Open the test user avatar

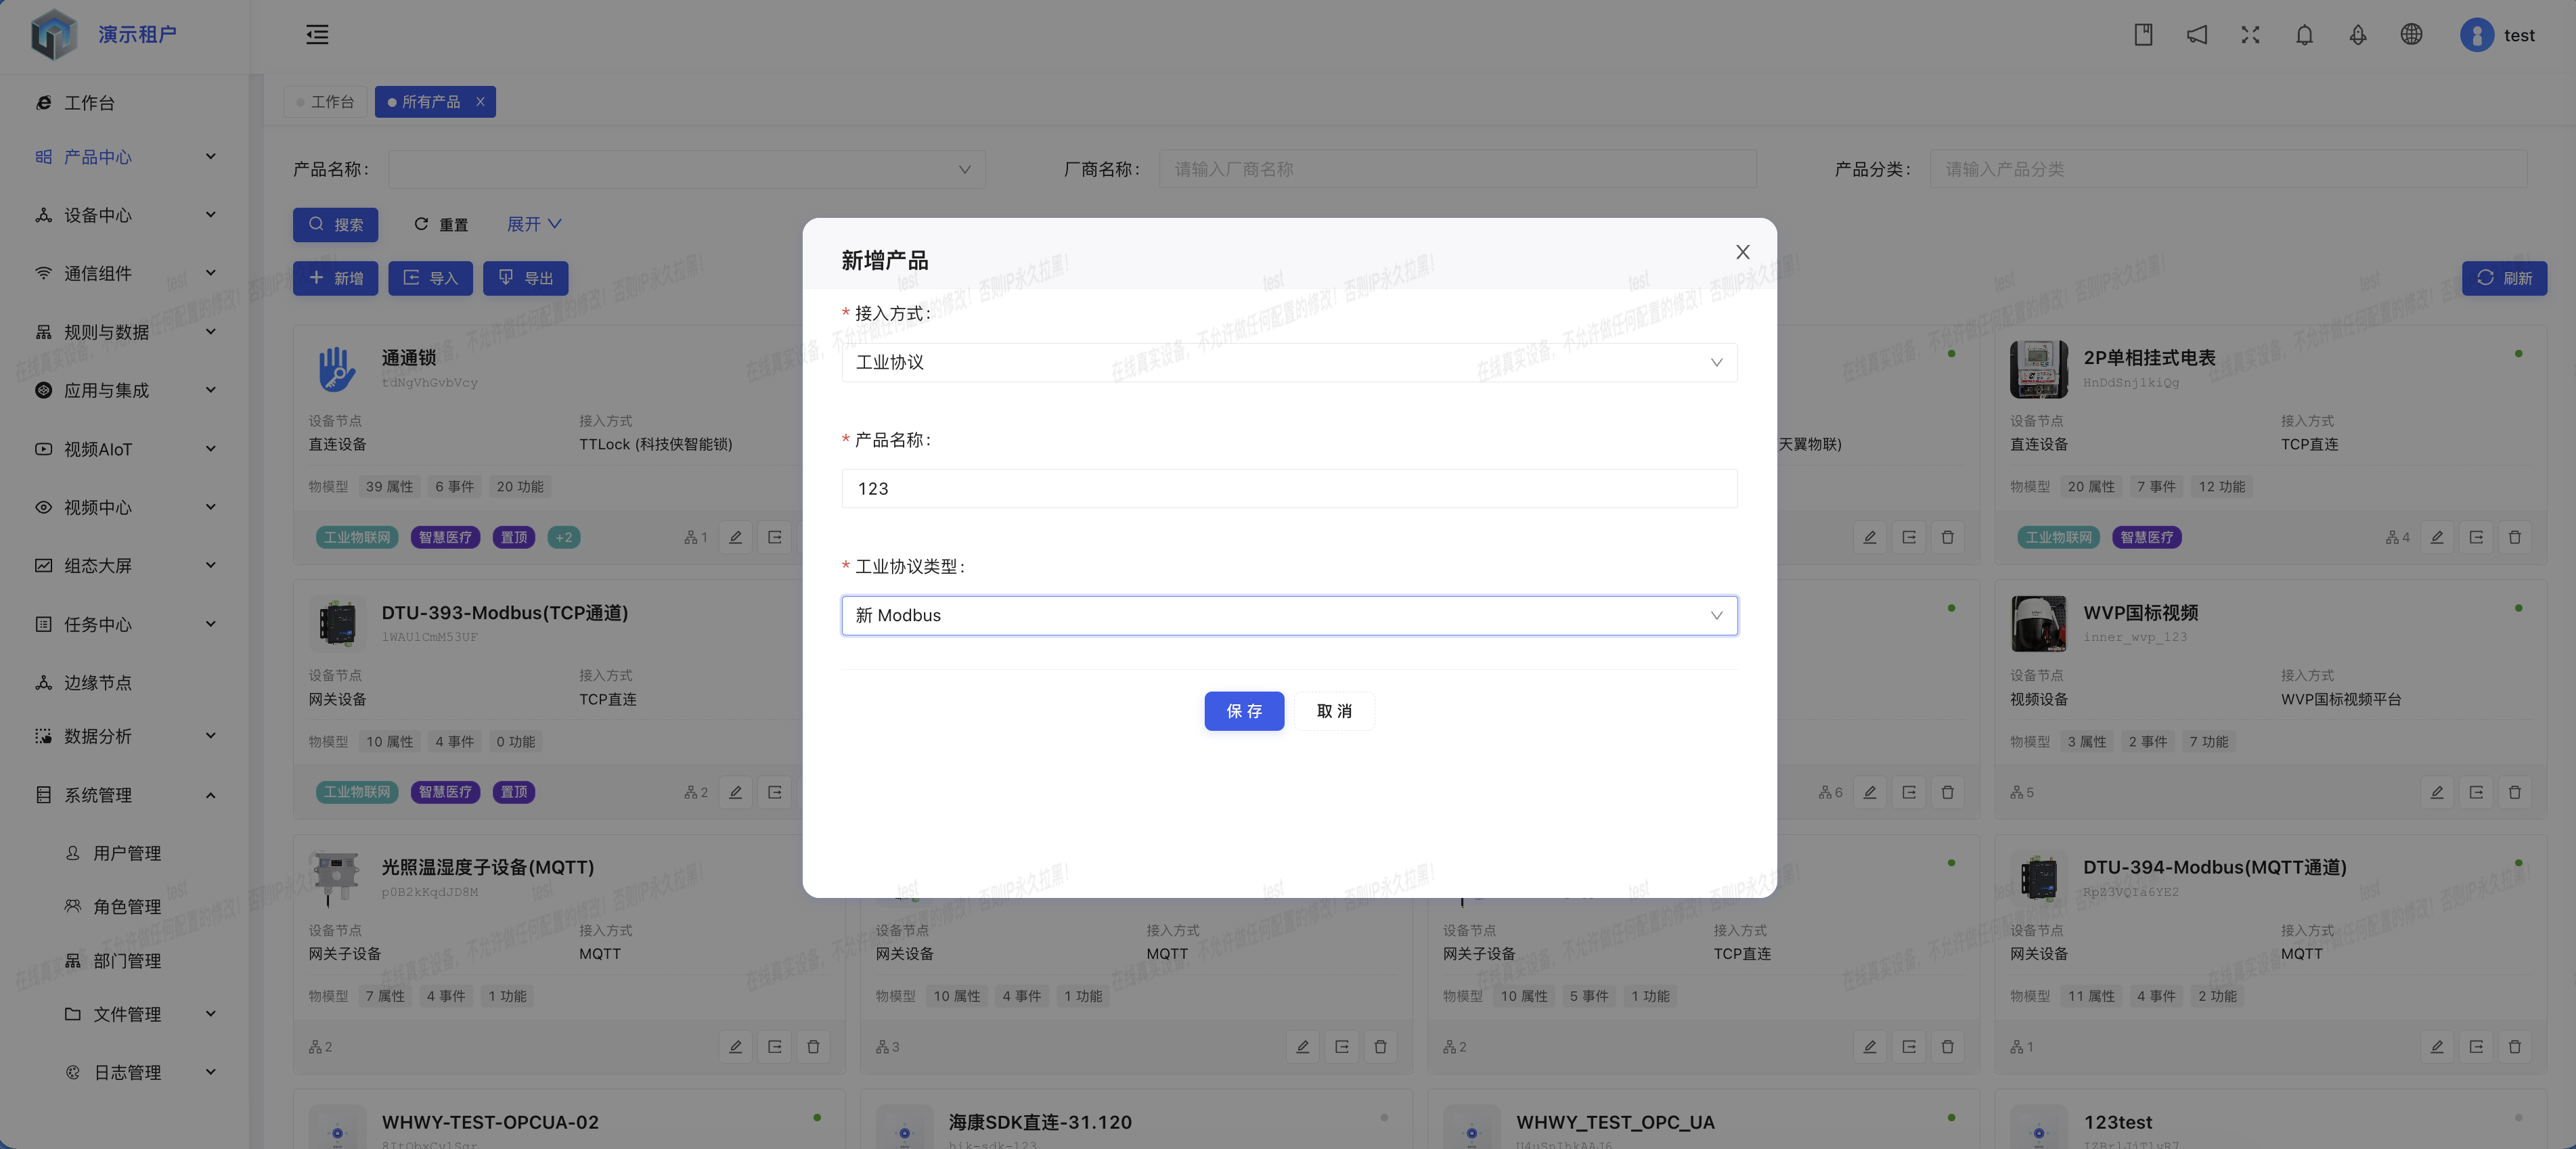pos(2476,35)
